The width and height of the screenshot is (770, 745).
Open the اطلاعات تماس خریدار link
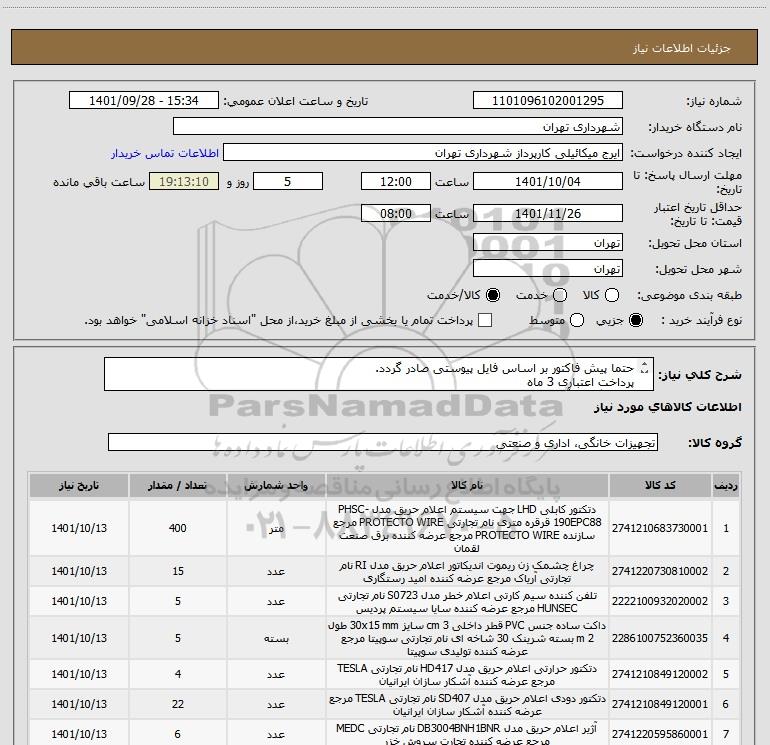(165, 153)
